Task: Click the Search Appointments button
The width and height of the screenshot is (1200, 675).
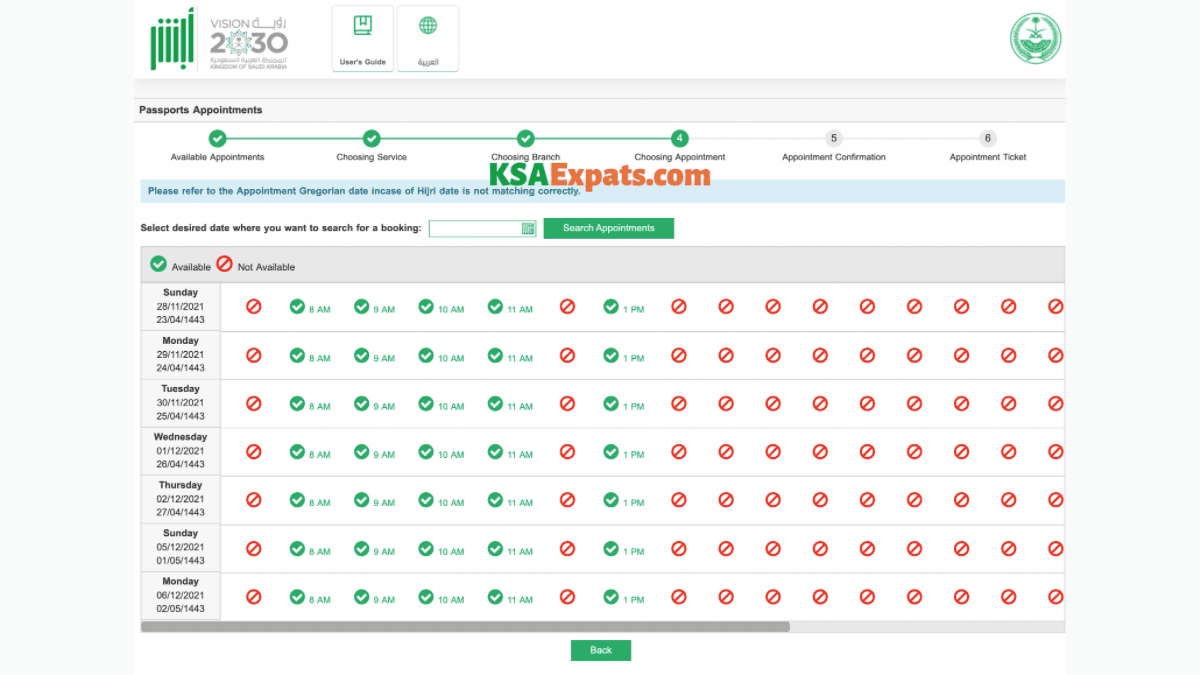Action: (x=608, y=228)
